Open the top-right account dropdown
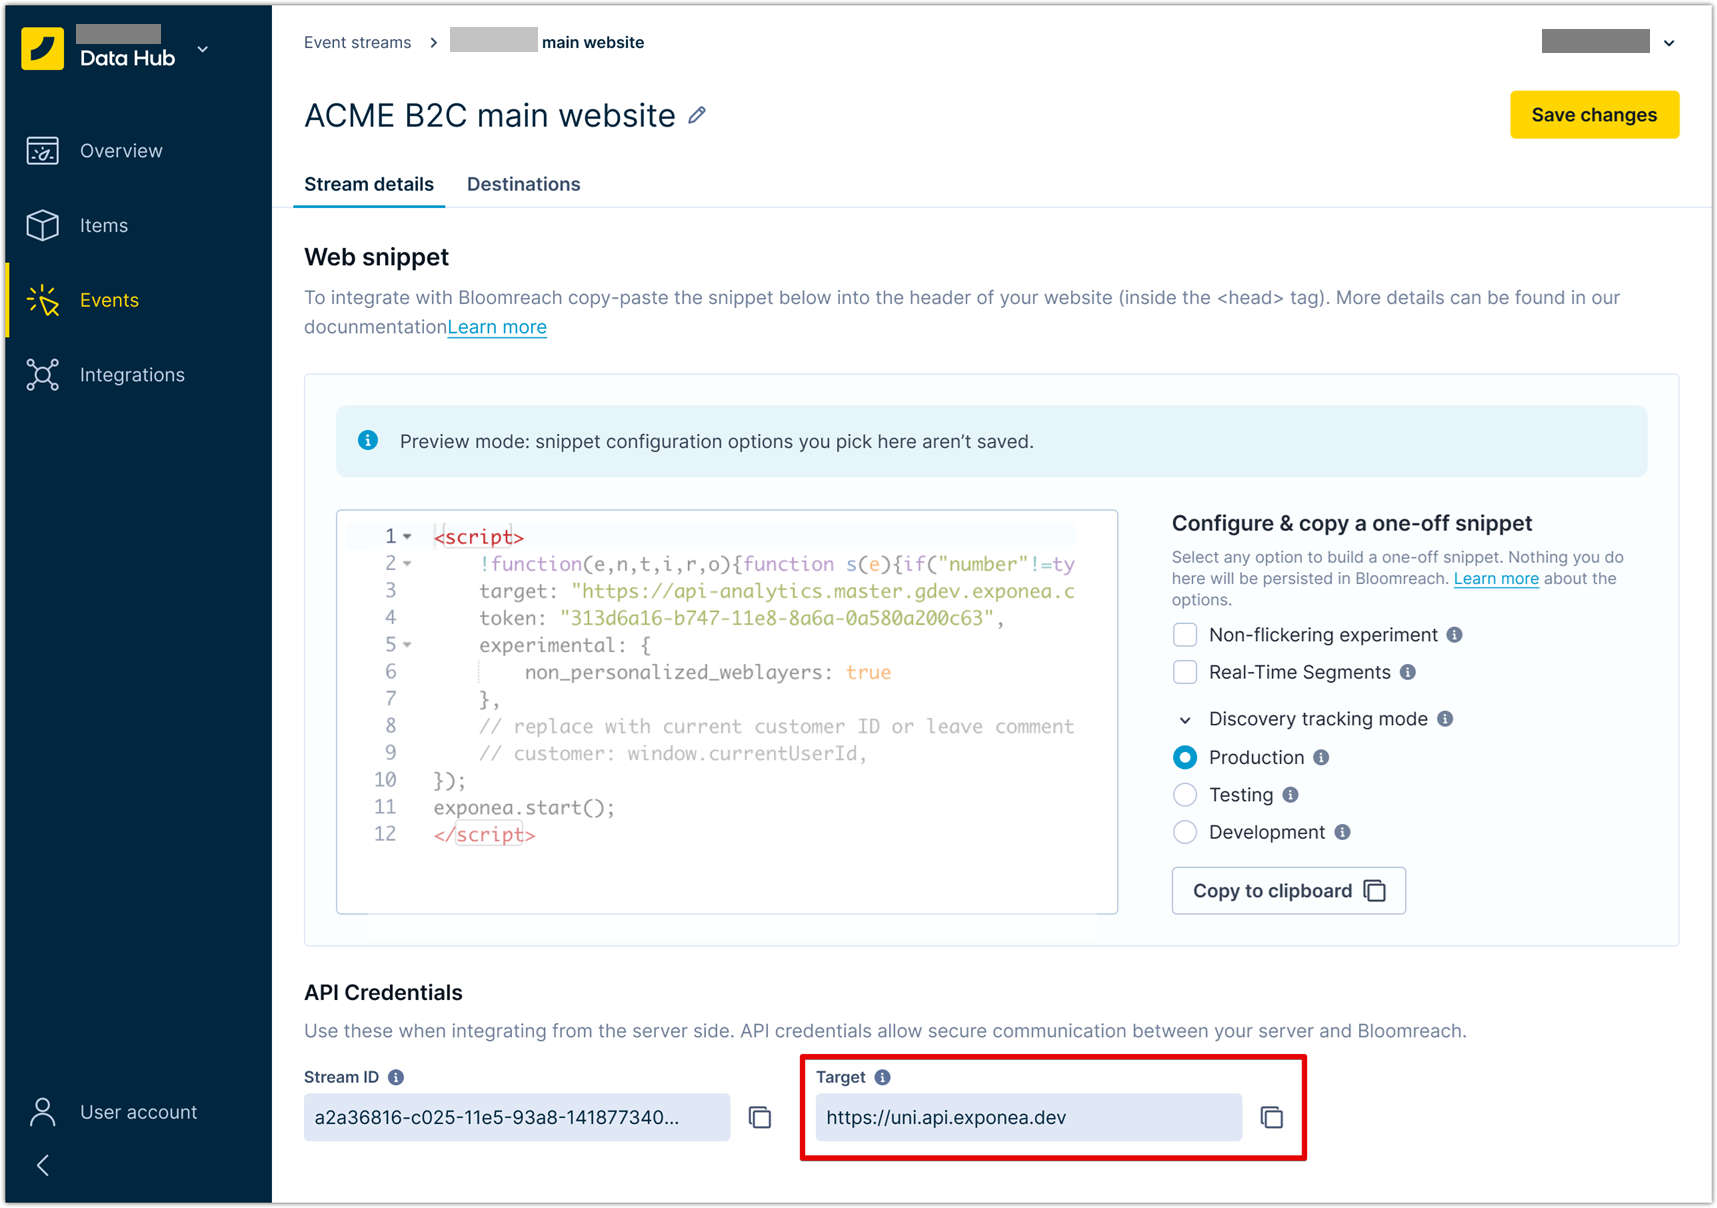1717x1208 pixels. click(x=1669, y=43)
